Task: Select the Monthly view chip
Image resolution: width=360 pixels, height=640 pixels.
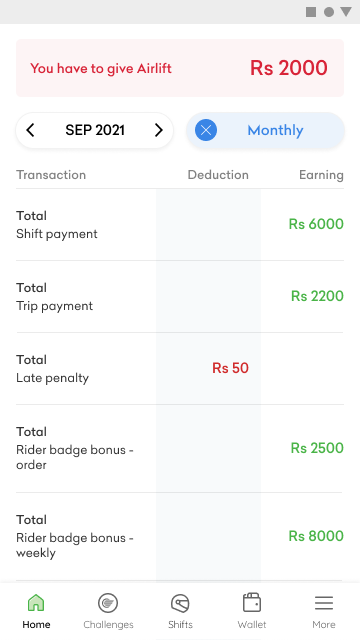Action: pos(265,130)
